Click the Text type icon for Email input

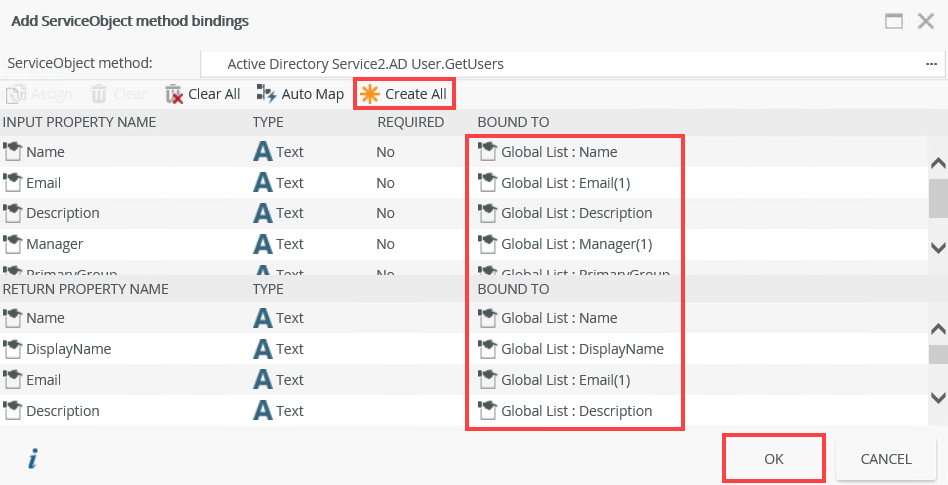[x=263, y=183]
